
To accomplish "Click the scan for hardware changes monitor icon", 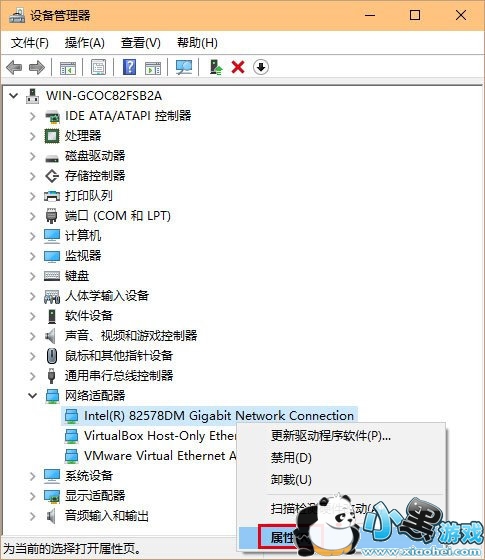I will coord(184,67).
